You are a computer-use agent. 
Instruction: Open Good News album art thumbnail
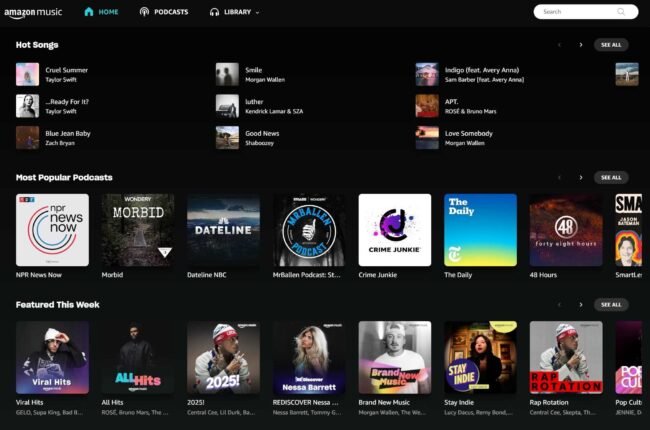click(227, 137)
